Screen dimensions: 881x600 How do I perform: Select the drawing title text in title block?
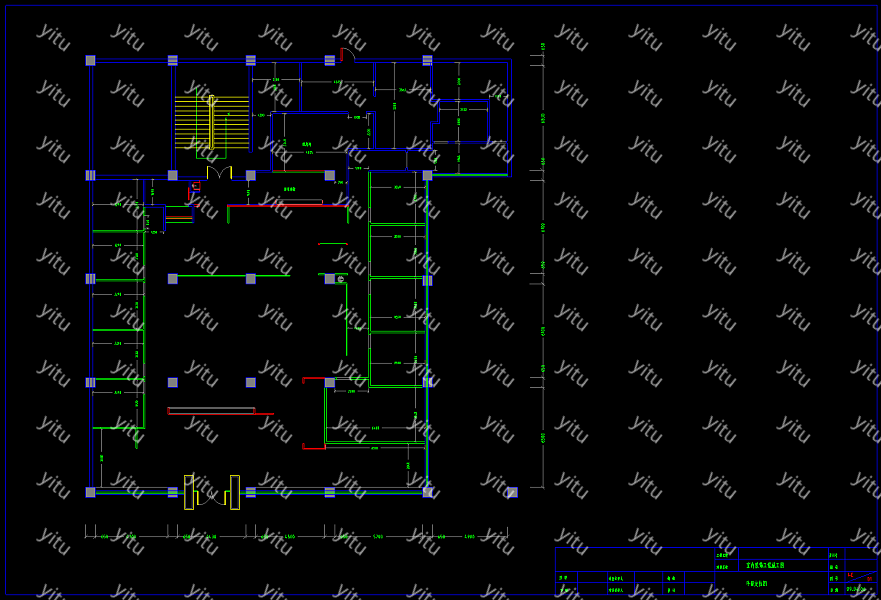(x=760, y=582)
